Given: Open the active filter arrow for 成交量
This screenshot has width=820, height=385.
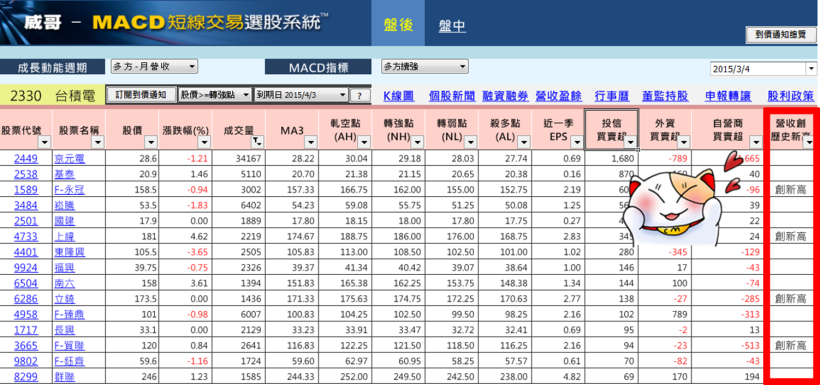Looking at the screenshot, I should point(258,142).
